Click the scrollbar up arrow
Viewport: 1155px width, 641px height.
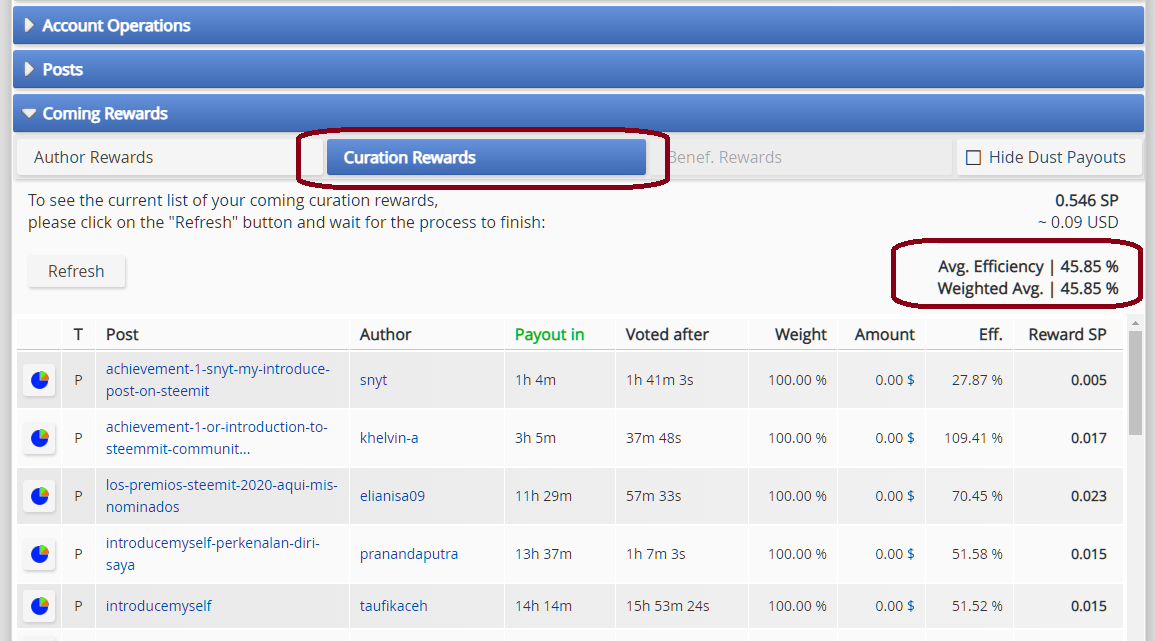[1135, 323]
